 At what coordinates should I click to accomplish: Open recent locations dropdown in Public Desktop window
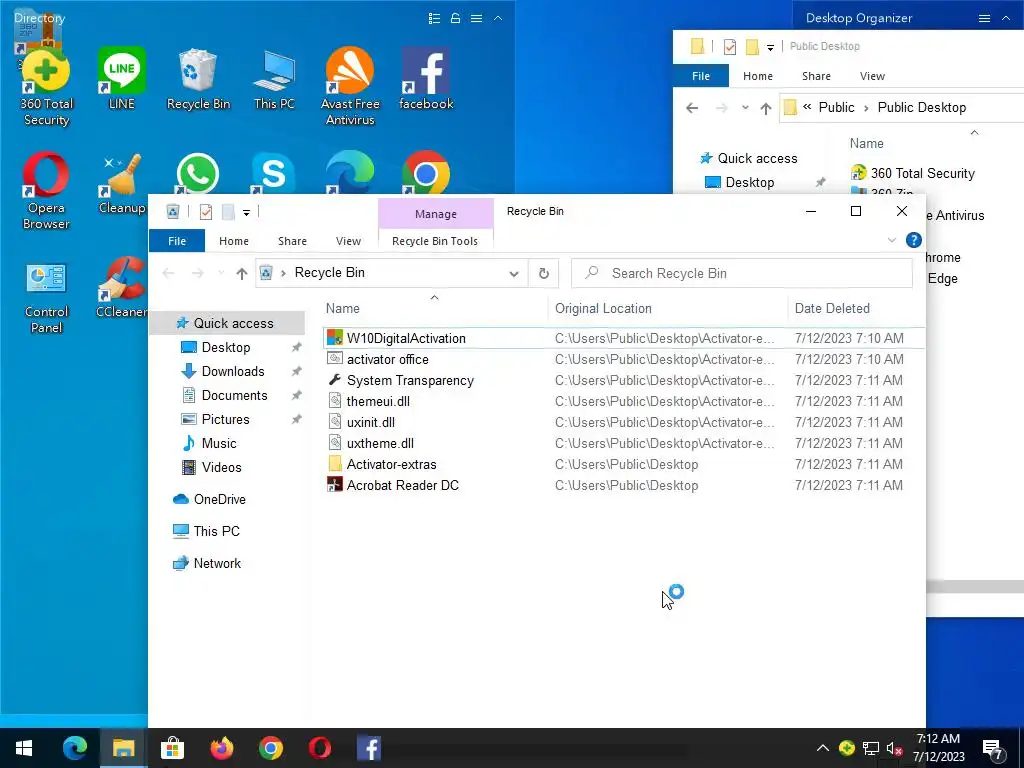coord(745,108)
